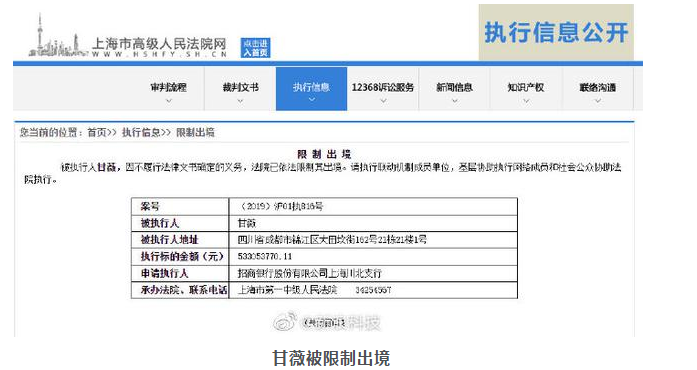Screen dimensions: 697x370
Task: Open the 知识产权 menu
Action: click(526, 87)
